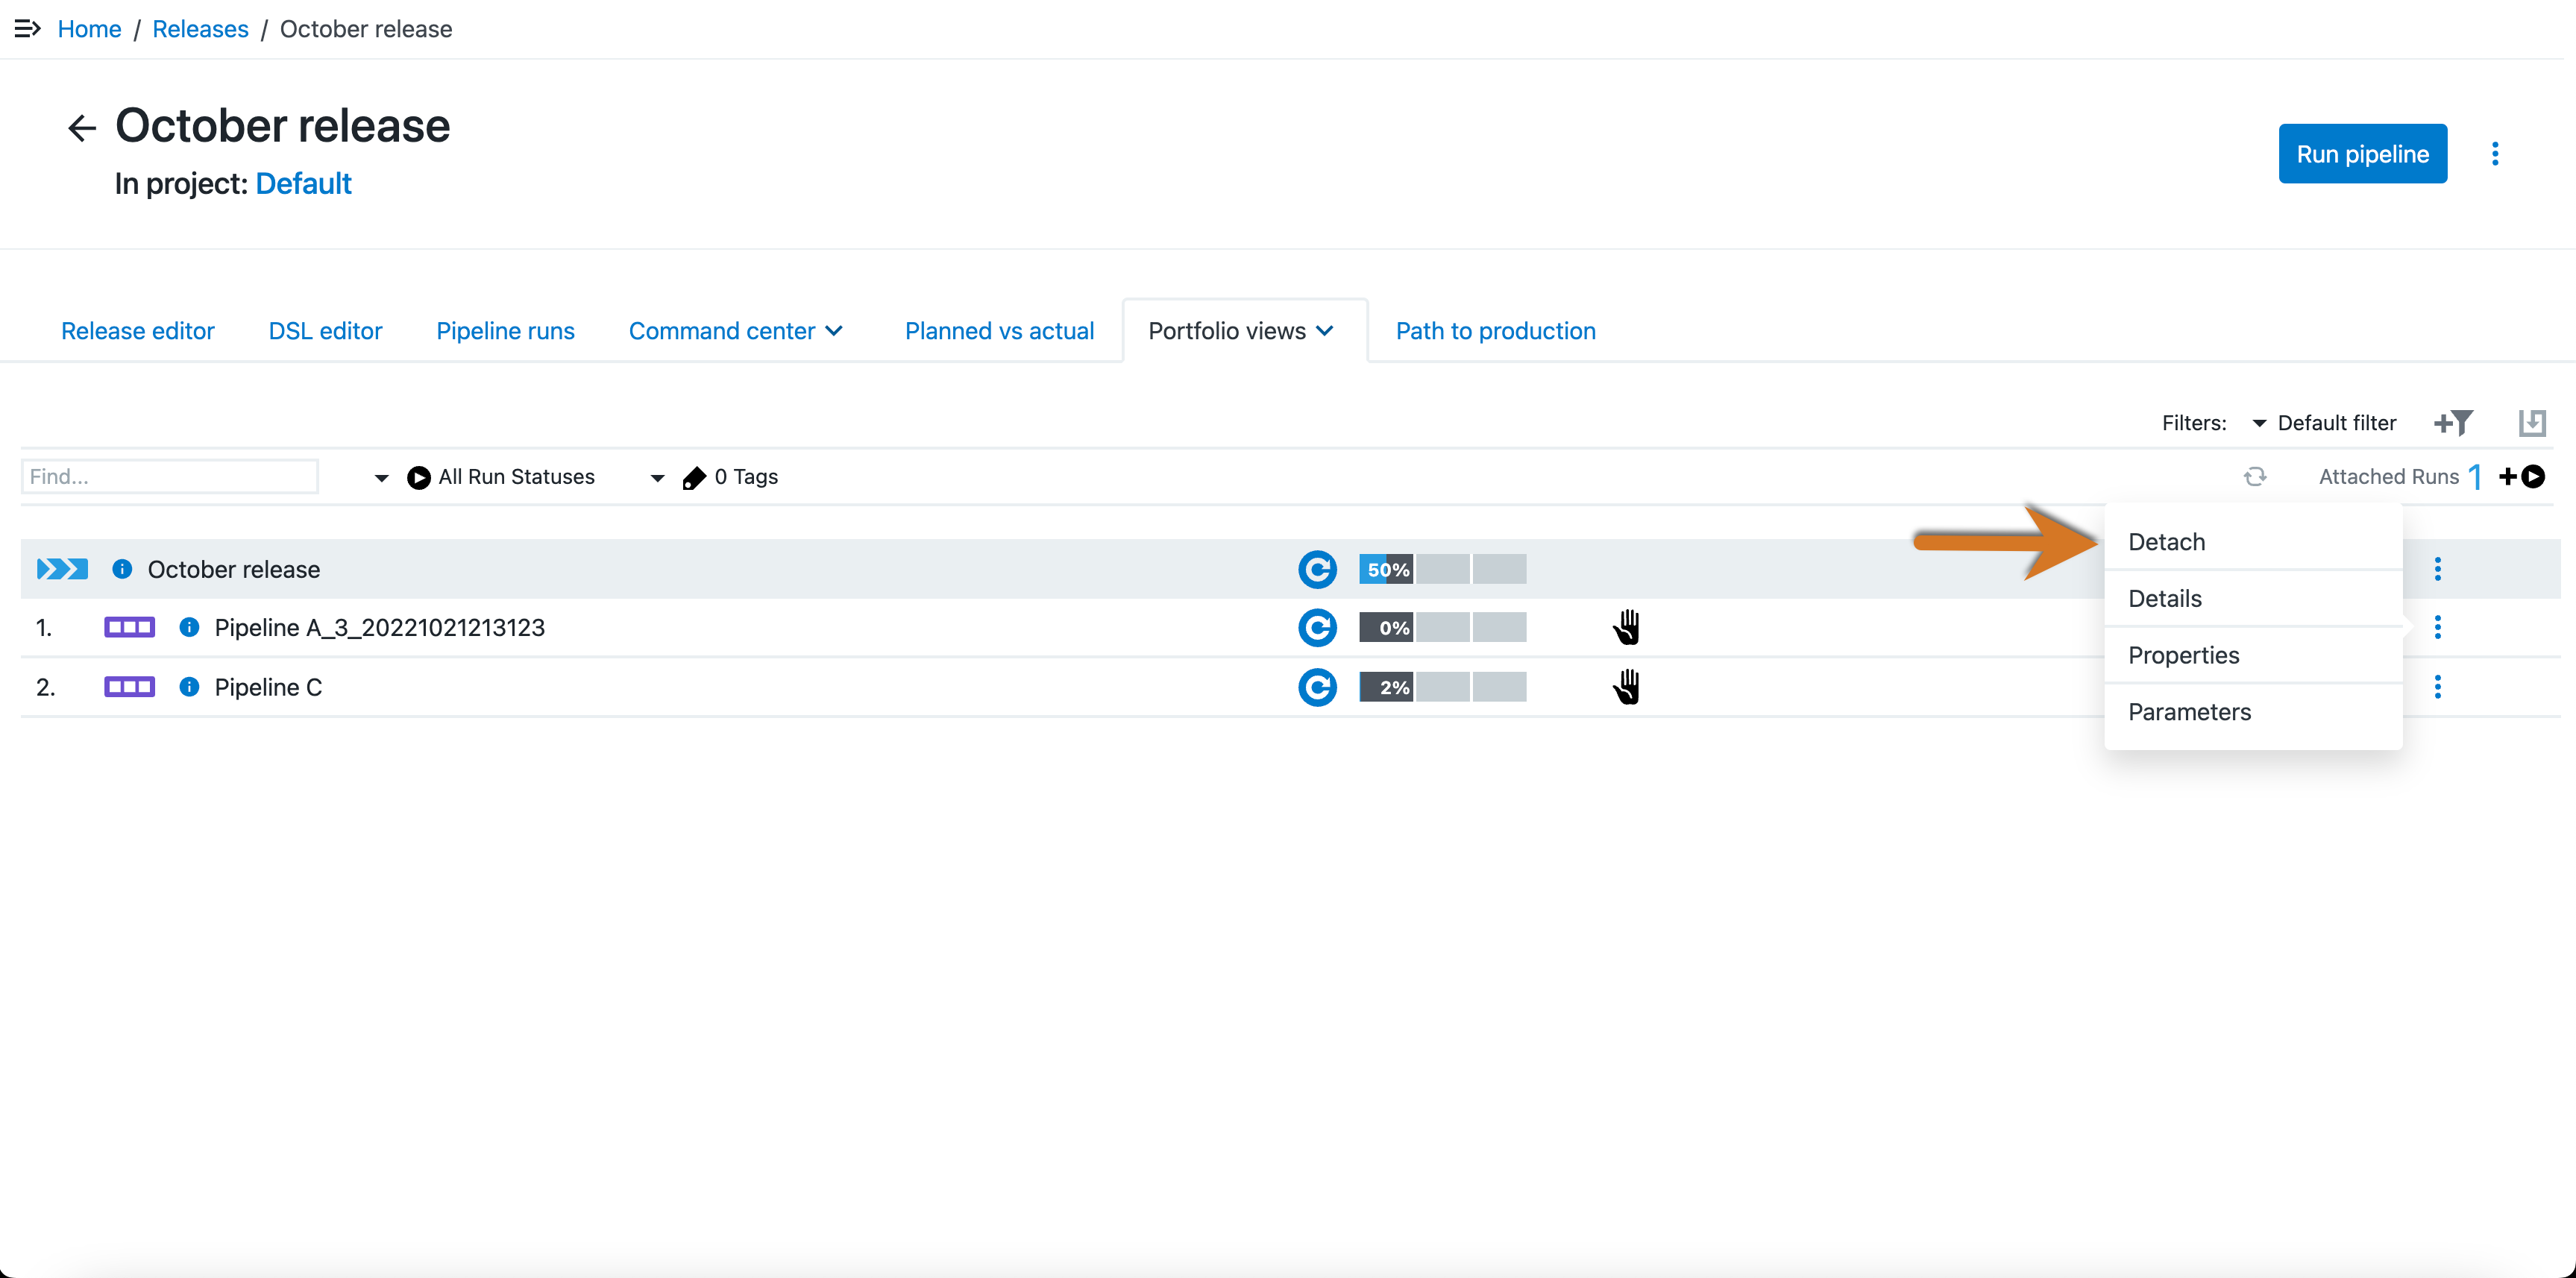
Task: Switch to the Planned vs actual tab
Action: click(x=999, y=331)
